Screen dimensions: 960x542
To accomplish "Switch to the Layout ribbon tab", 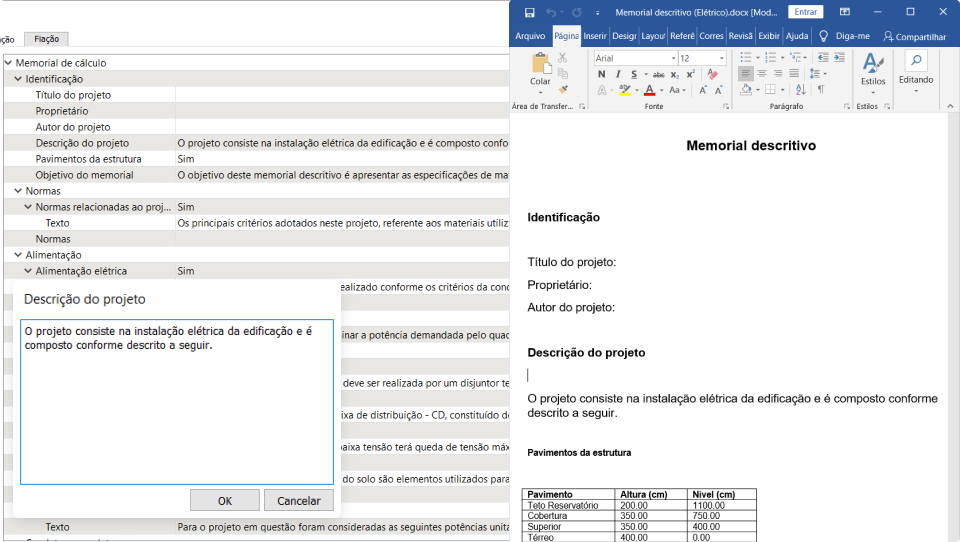I will [x=653, y=36].
